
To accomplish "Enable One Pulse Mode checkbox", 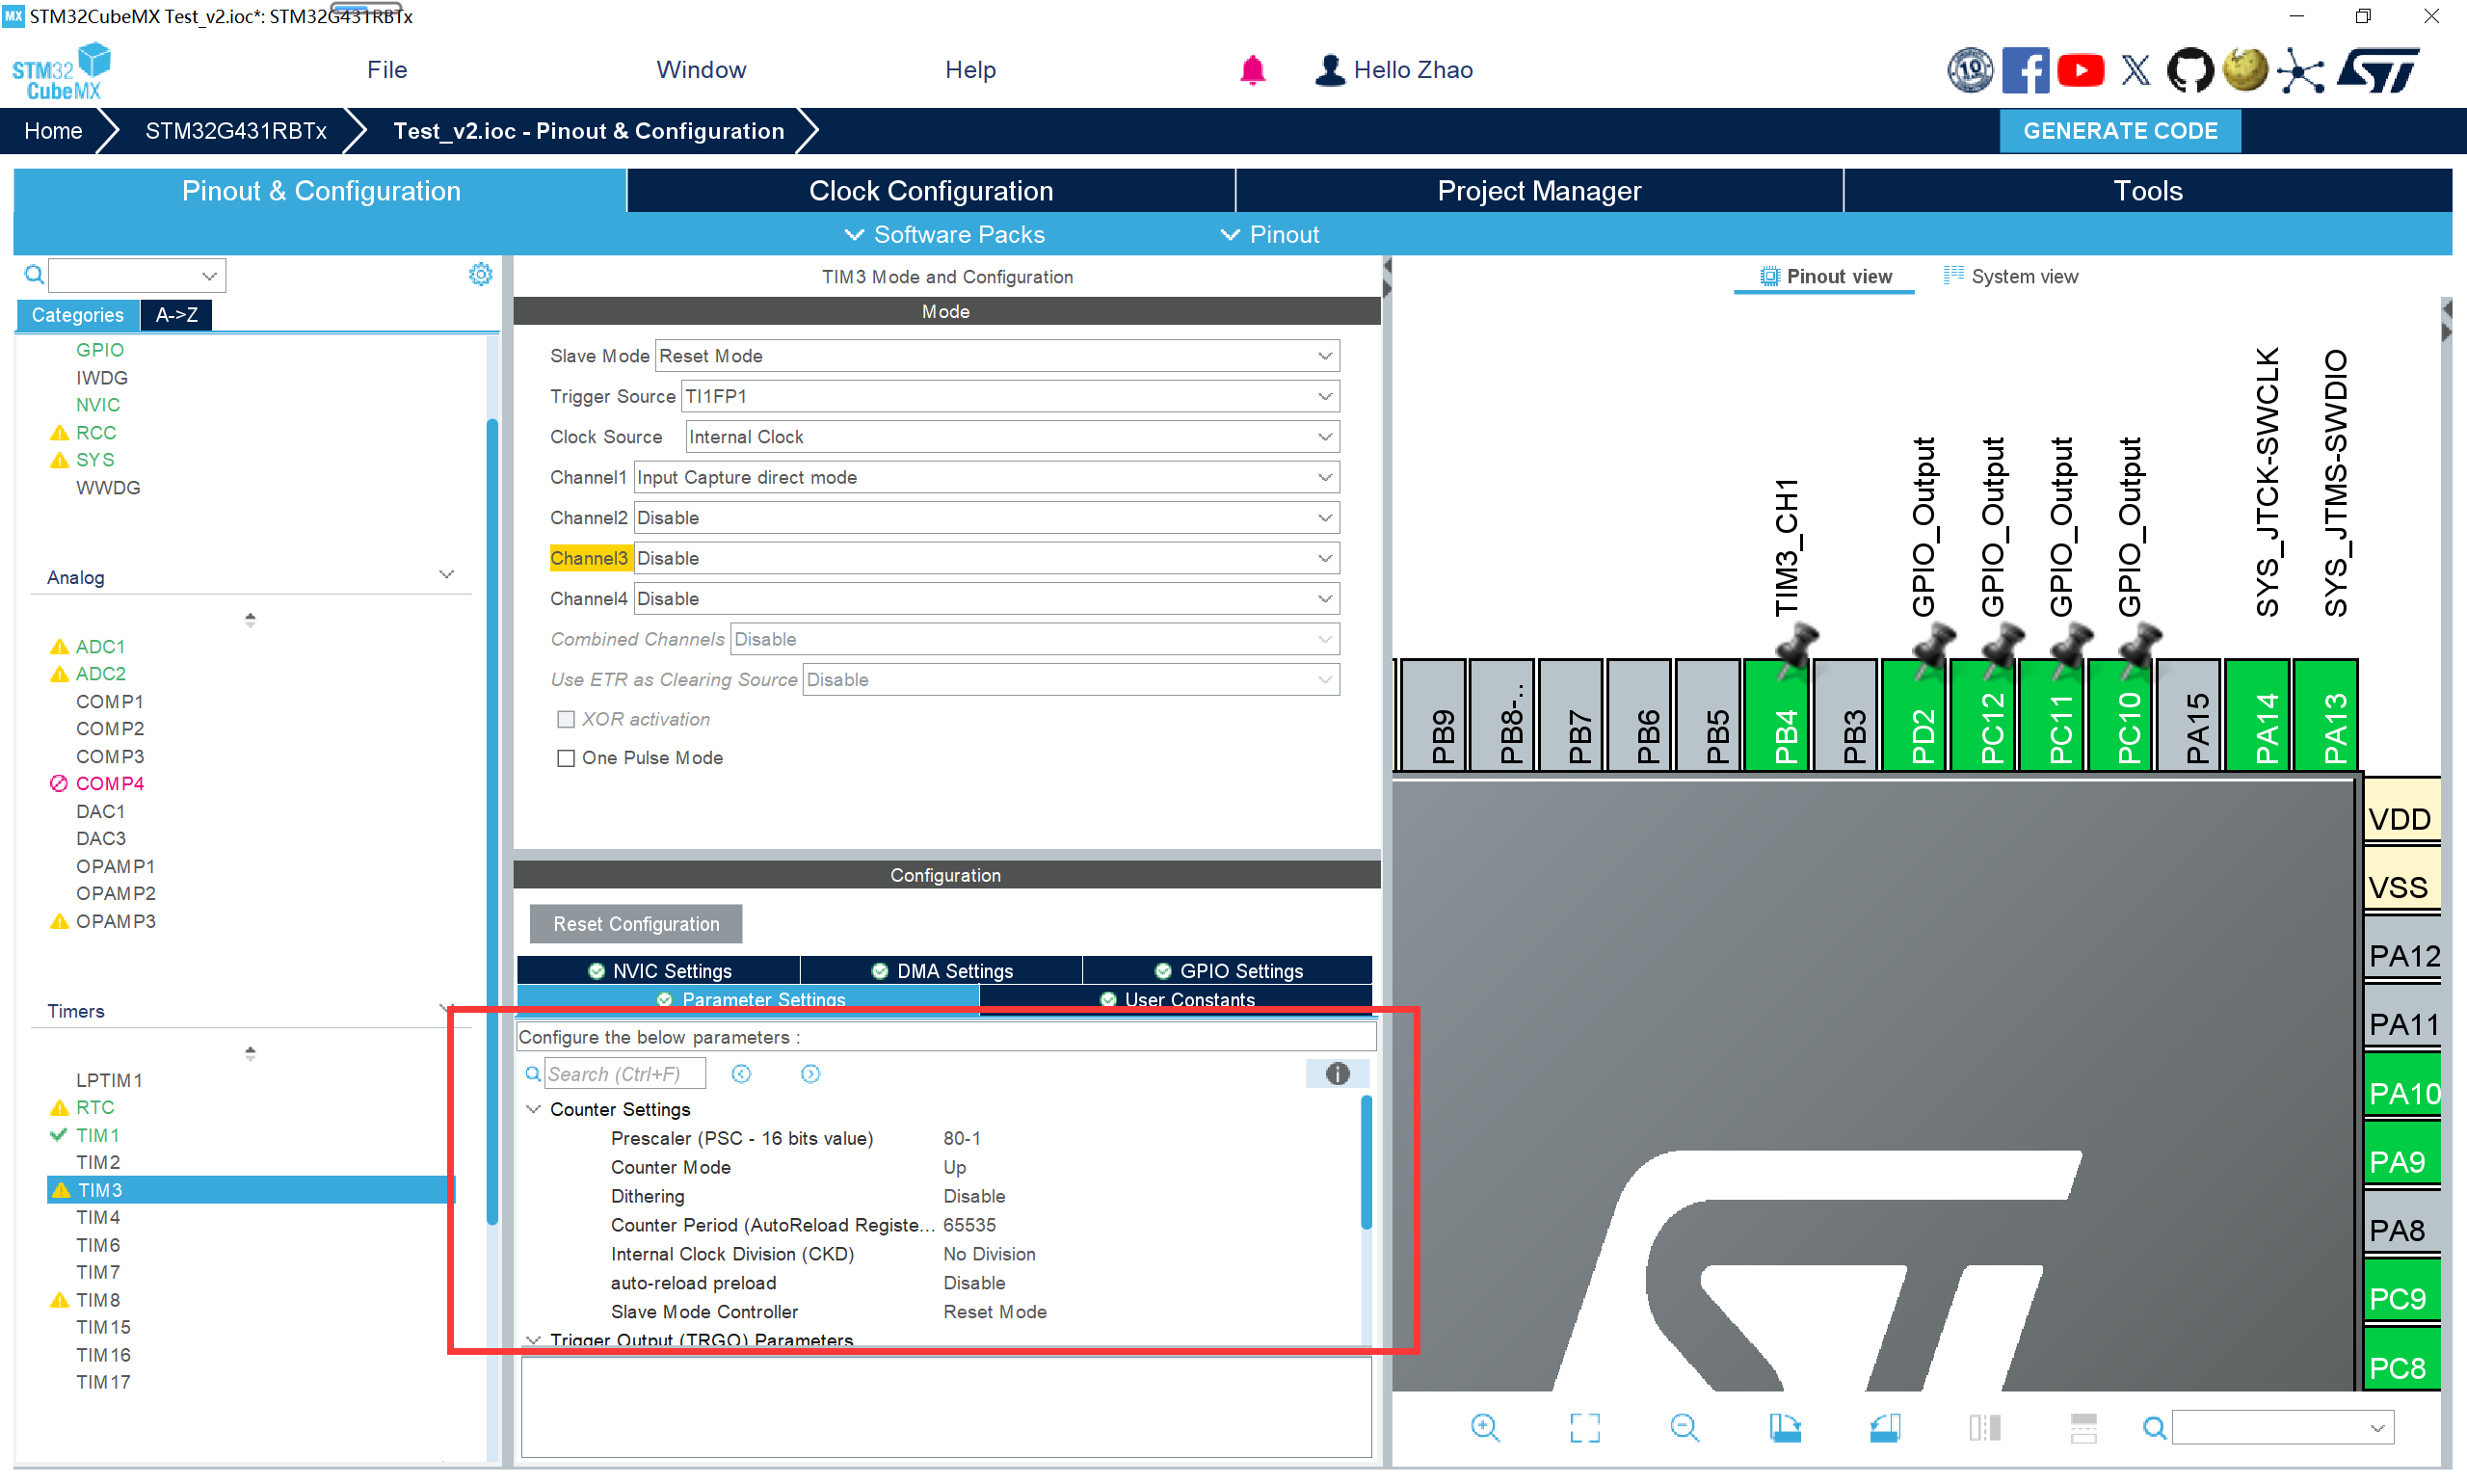I will click(x=566, y=758).
